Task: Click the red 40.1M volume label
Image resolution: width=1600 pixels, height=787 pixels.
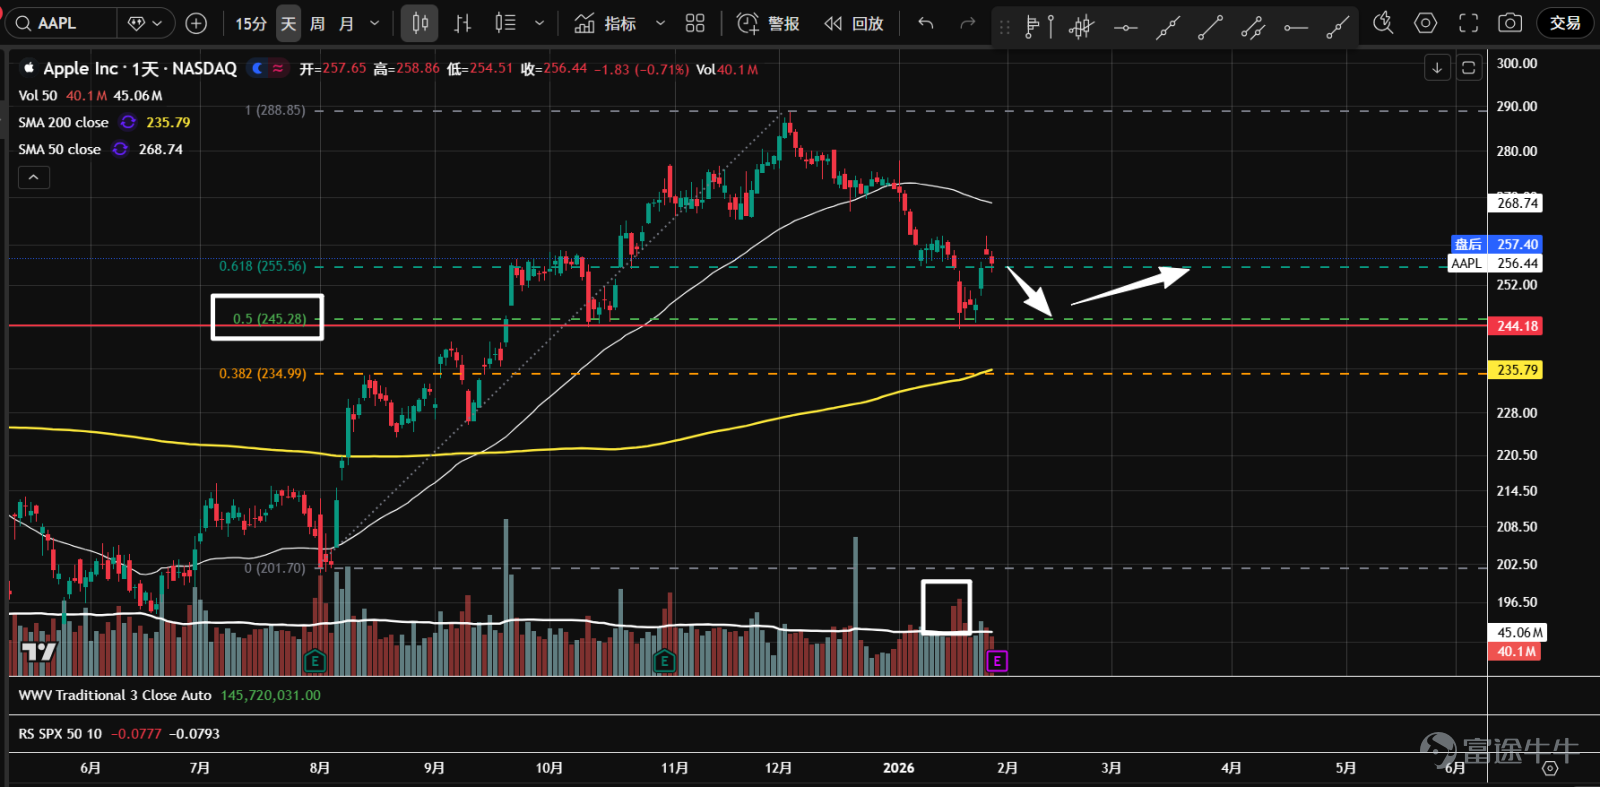Action: point(1516,651)
